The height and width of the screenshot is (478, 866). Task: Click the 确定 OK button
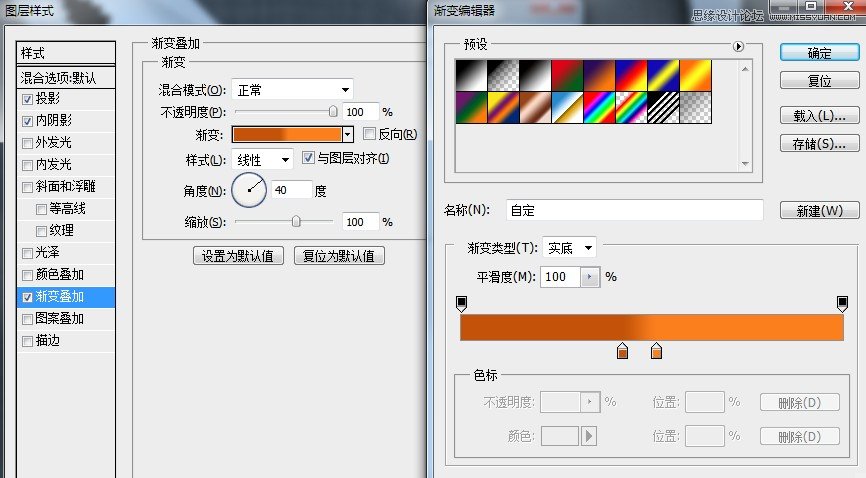[x=819, y=52]
